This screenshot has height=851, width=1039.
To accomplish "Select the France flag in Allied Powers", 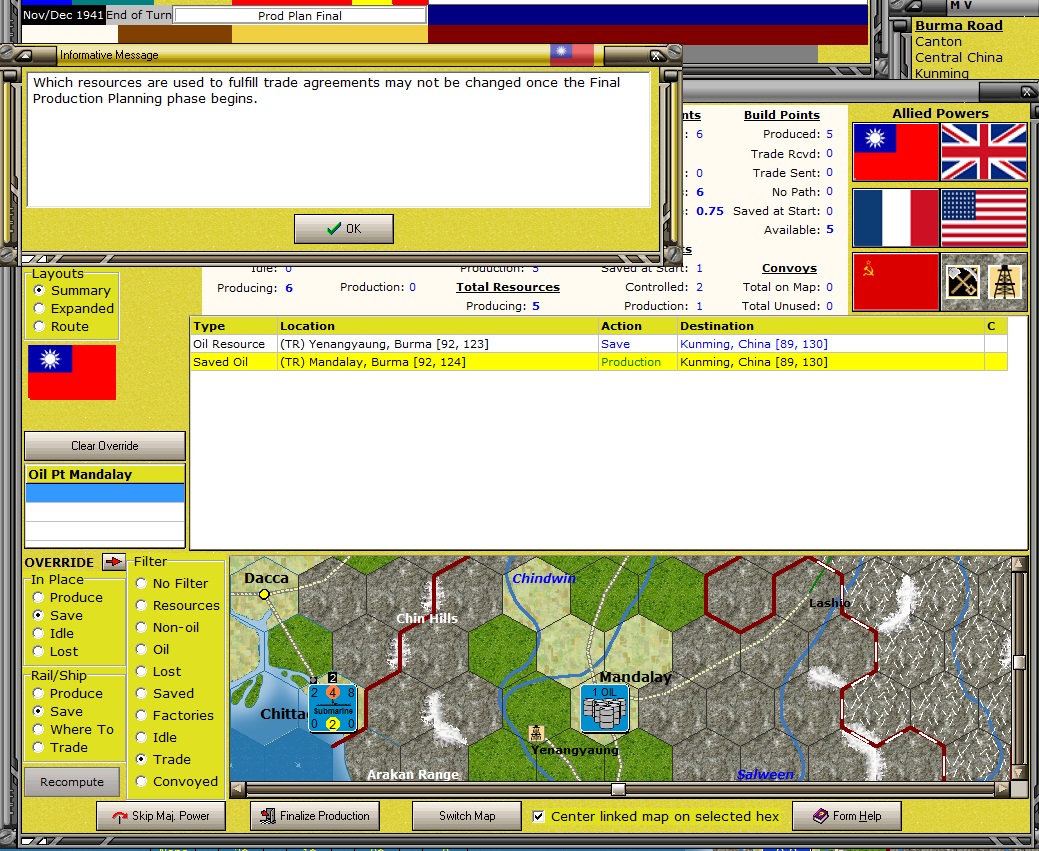I will tap(895, 217).
